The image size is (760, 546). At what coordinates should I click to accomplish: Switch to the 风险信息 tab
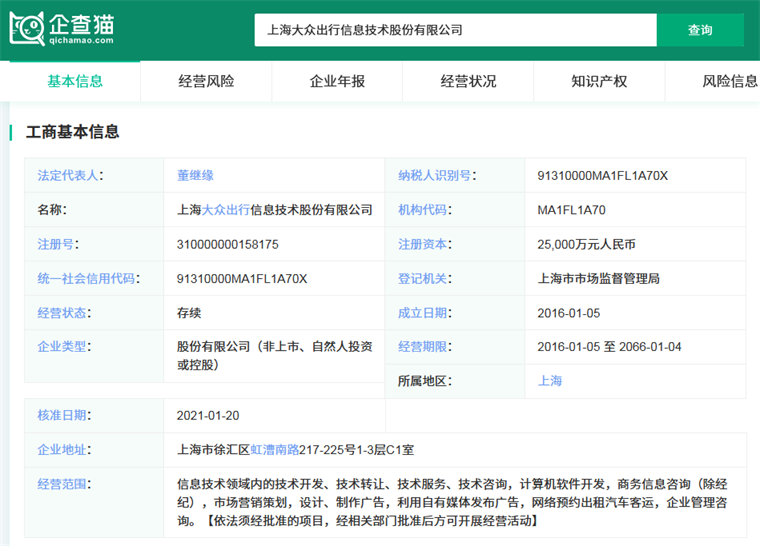point(729,81)
